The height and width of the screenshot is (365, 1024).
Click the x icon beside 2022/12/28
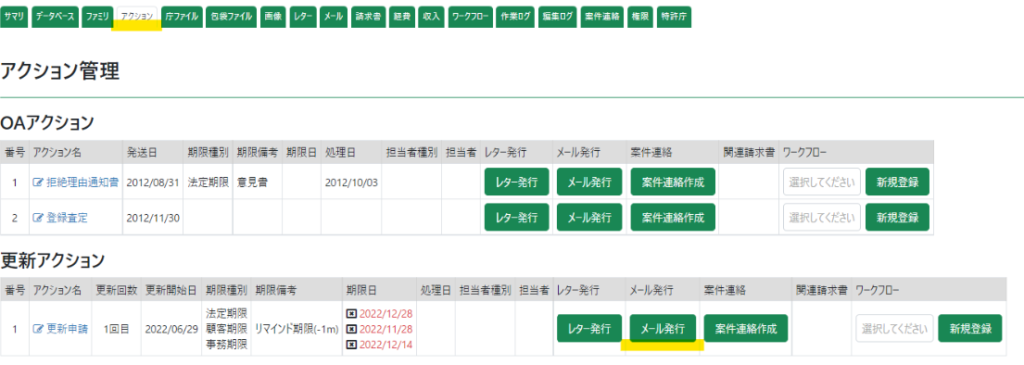pyautogui.click(x=351, y=314)
